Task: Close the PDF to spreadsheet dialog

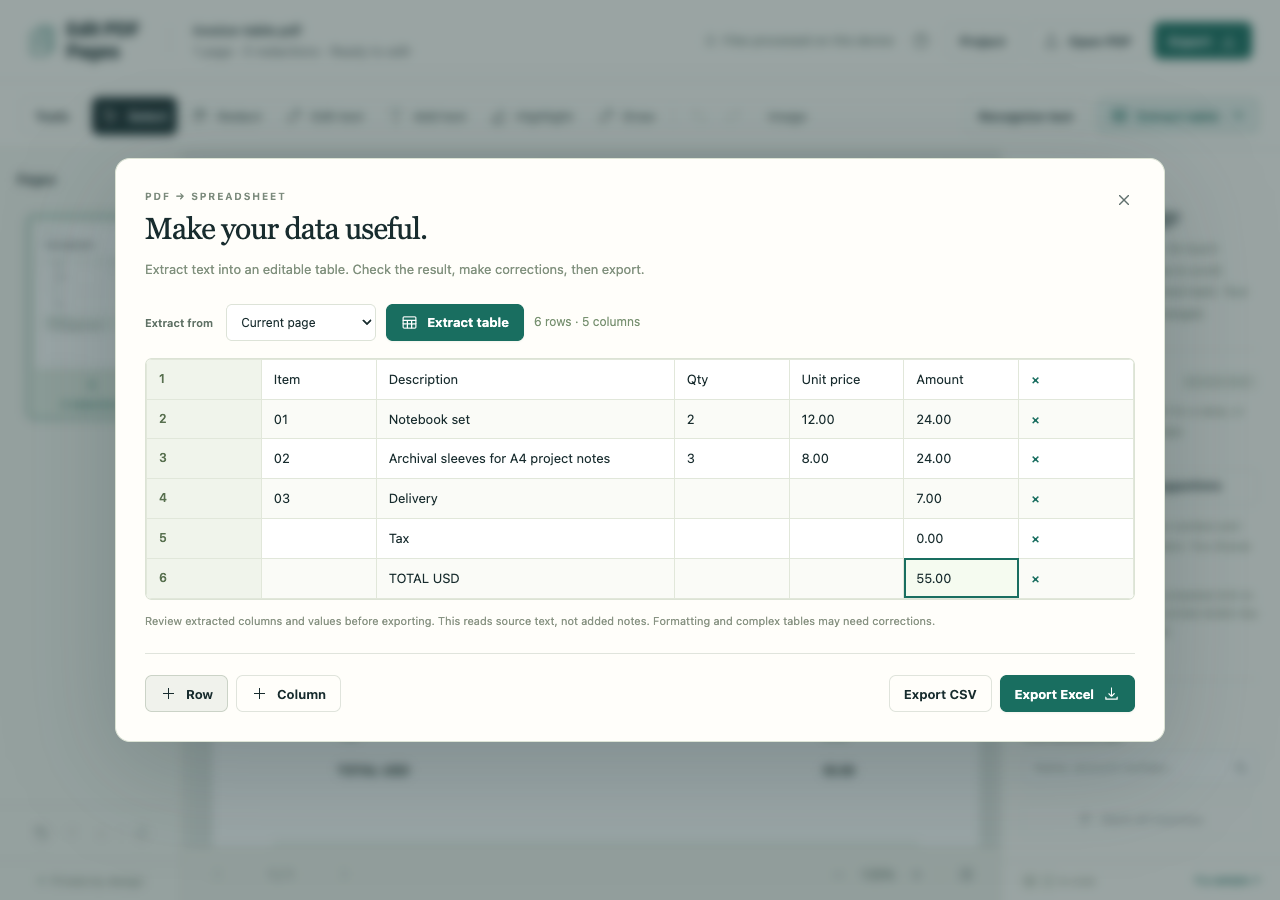Action: [1124, 200]
